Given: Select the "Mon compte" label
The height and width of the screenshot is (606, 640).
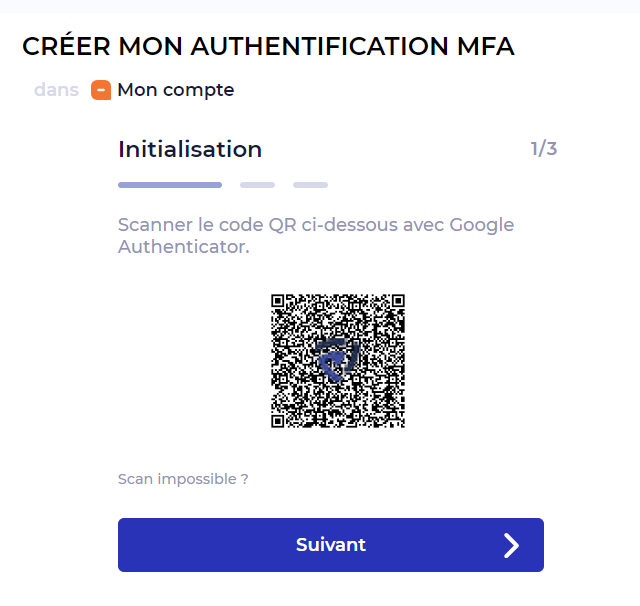Looking at the screenshot, I should click(x=176, y=90).
